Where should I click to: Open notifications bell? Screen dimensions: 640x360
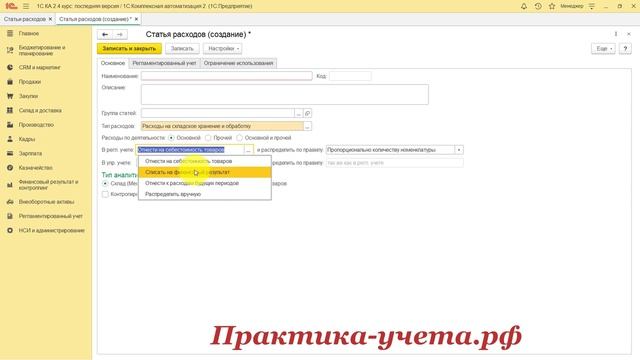pyautogui.click(x=524, y=6)
